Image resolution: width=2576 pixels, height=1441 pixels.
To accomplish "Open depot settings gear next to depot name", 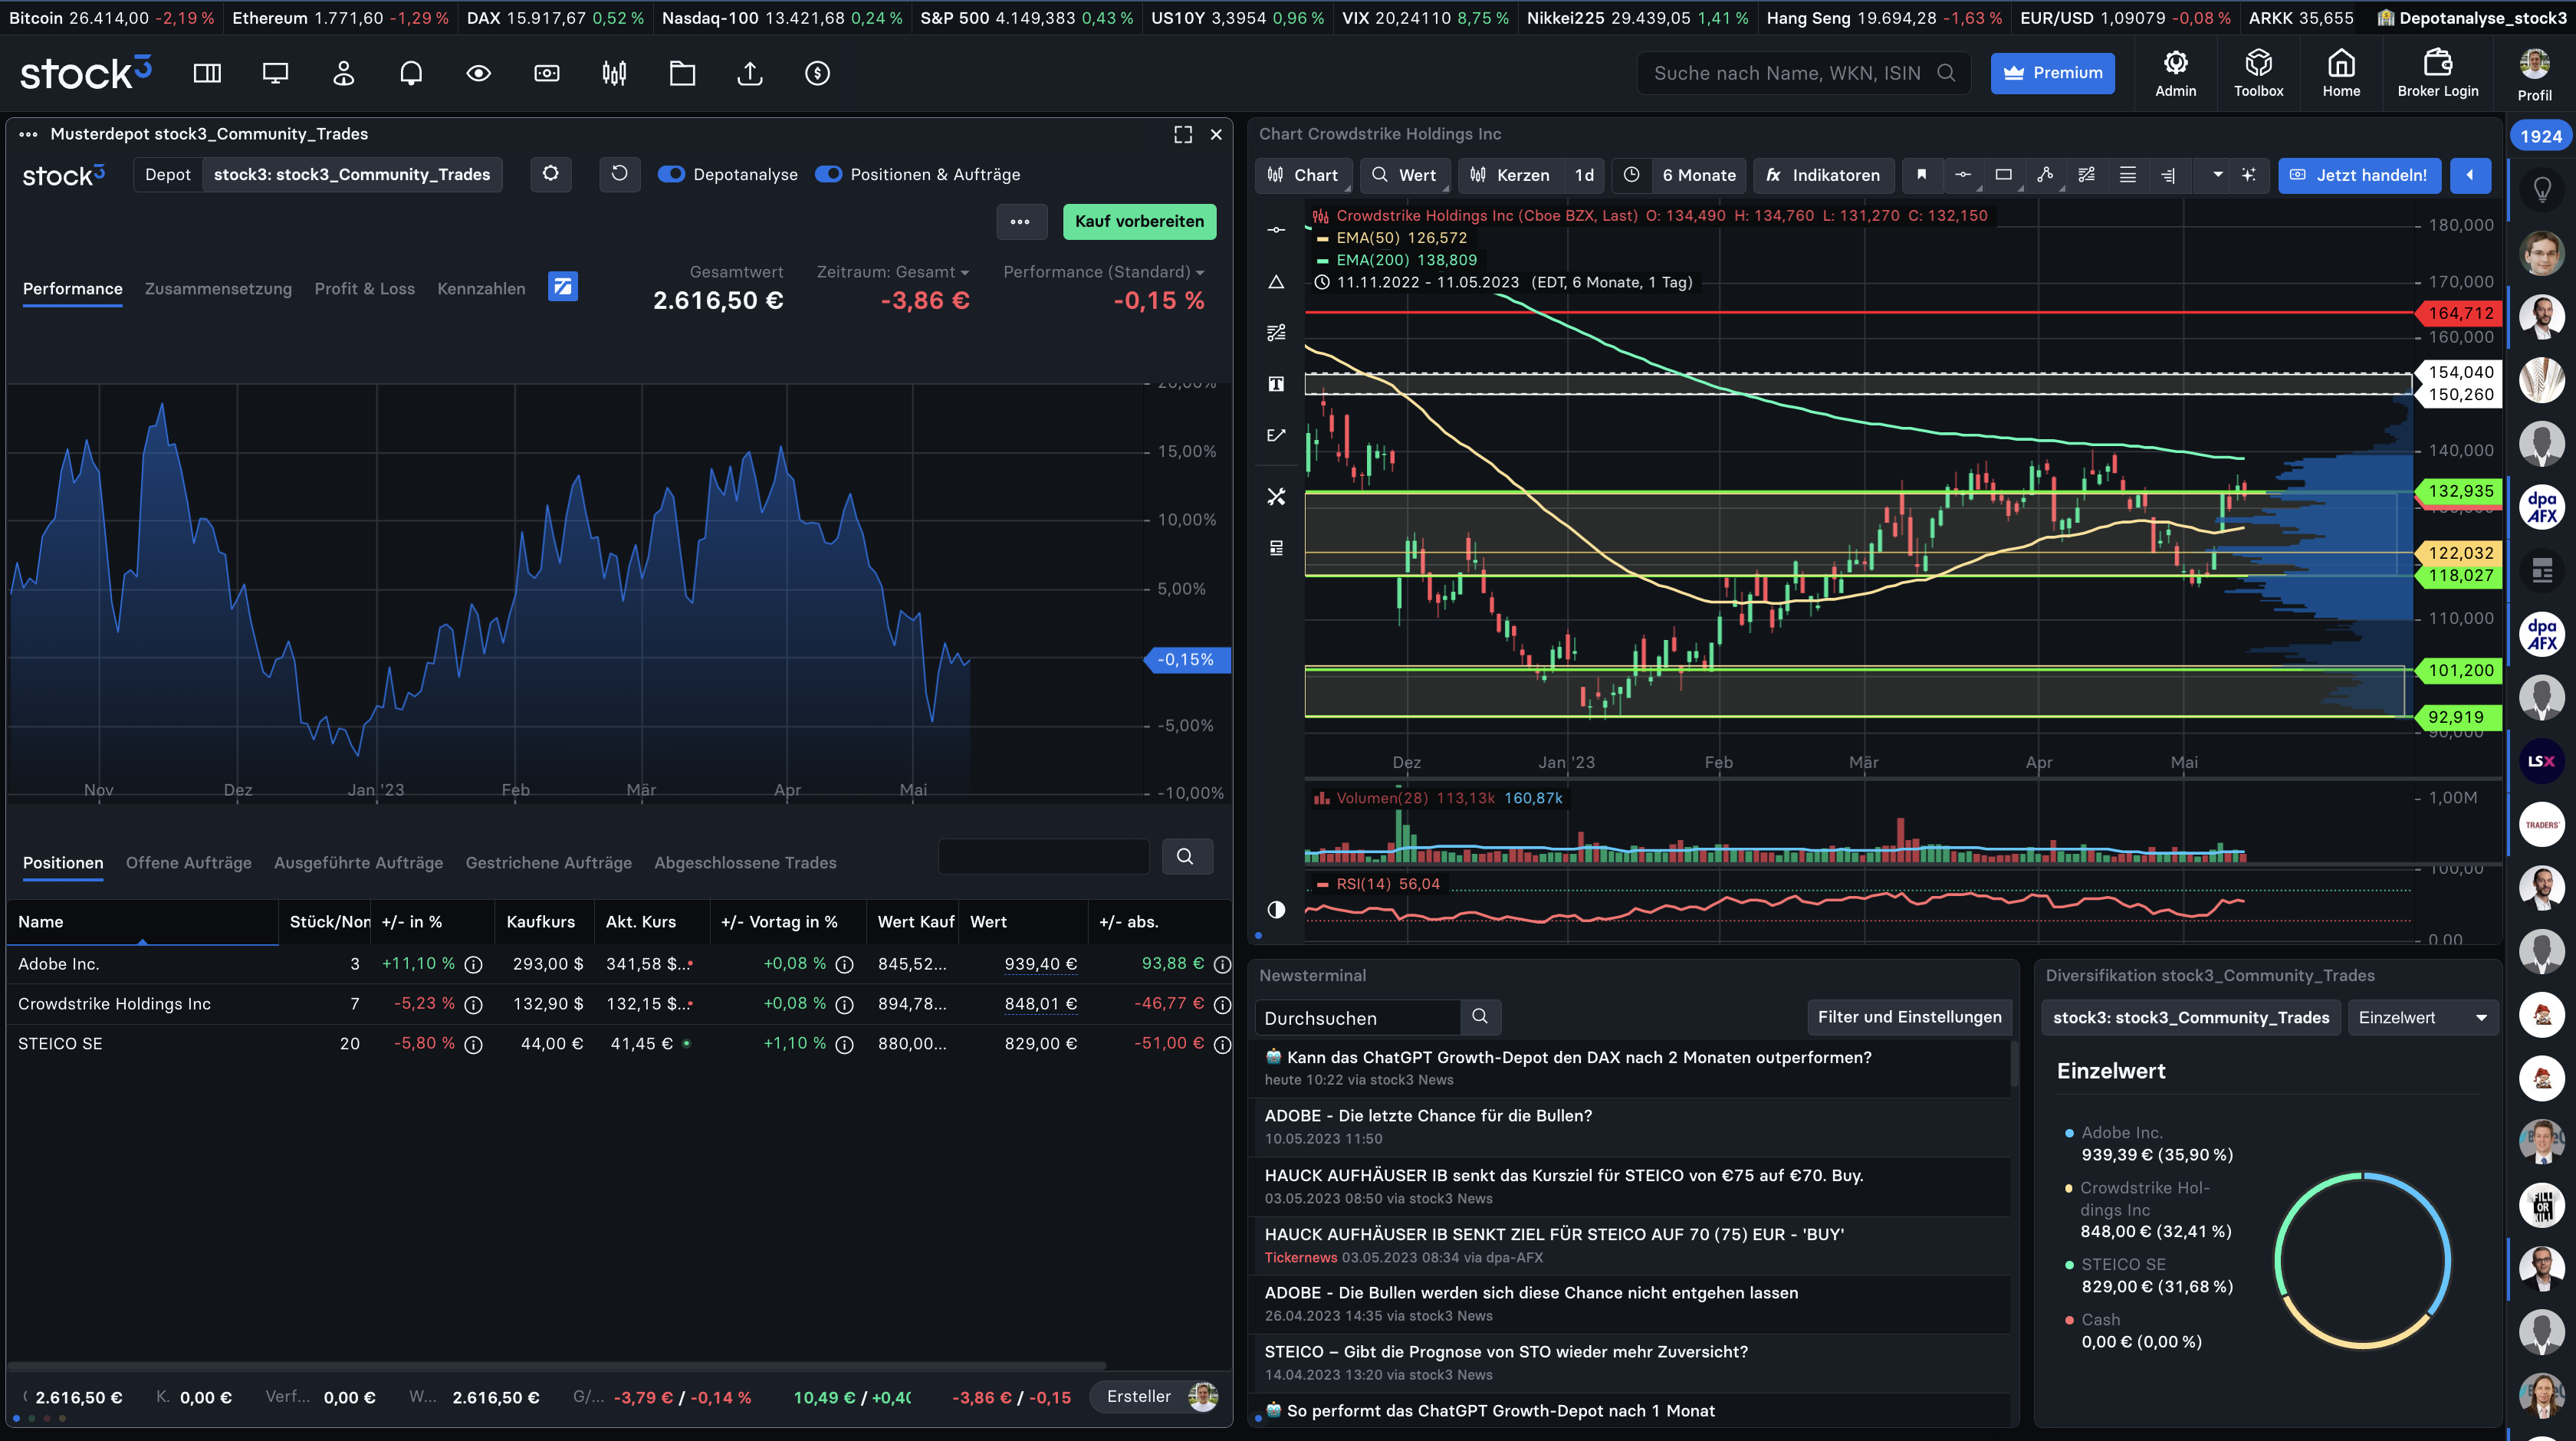I will 551,174.
